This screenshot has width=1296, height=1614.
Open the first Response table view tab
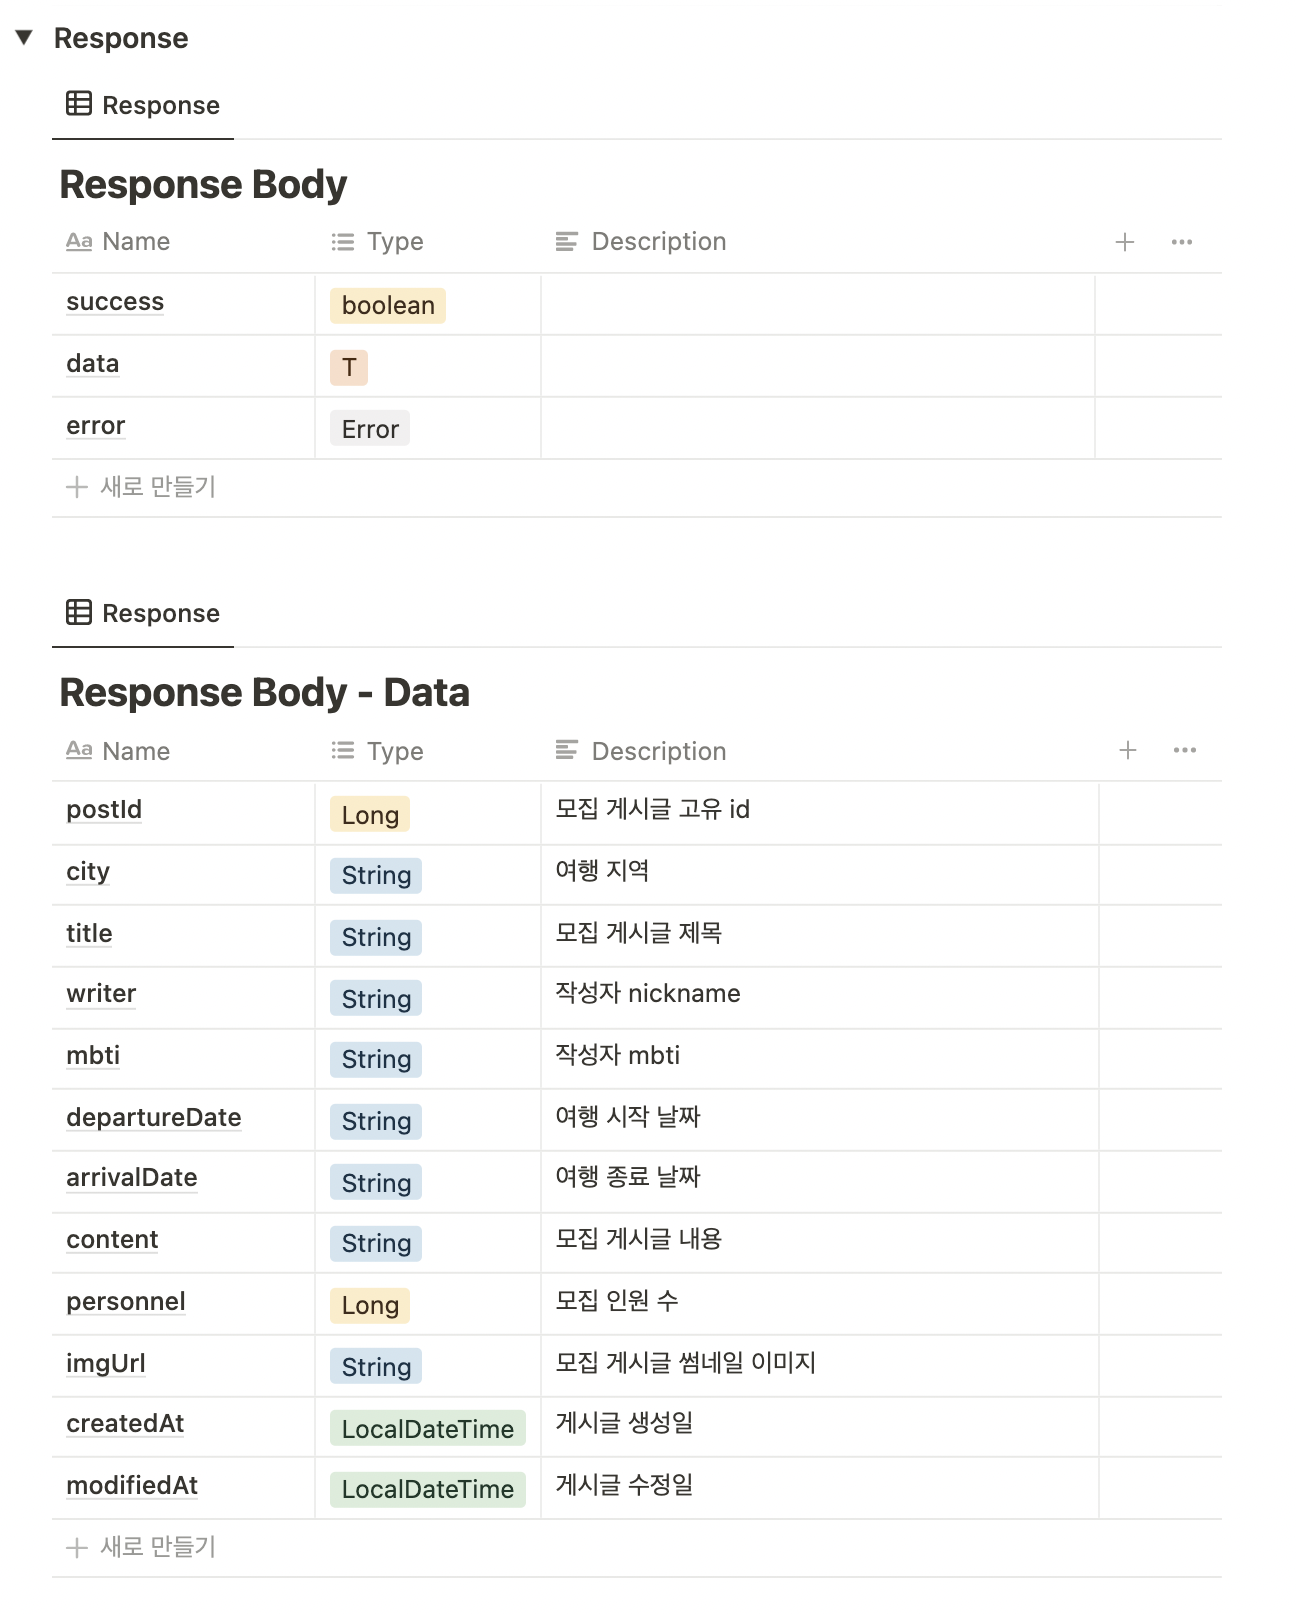click(143, 105)
